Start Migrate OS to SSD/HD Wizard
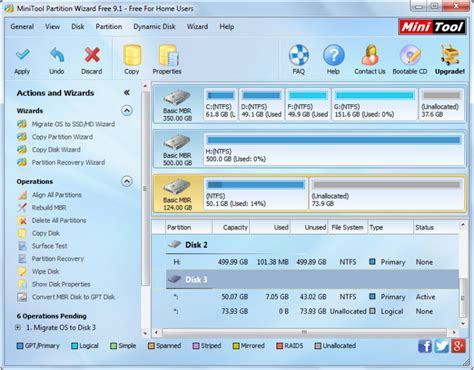This screenshot has height=370, width=474. 73,124
